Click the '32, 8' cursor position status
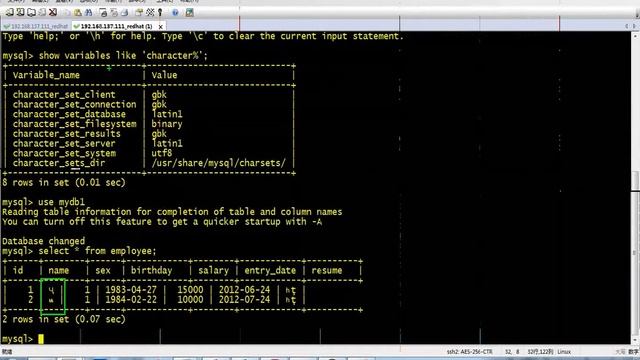Image resolution: width=640 pixels, height=360 pixels. (x=512, y=352)
